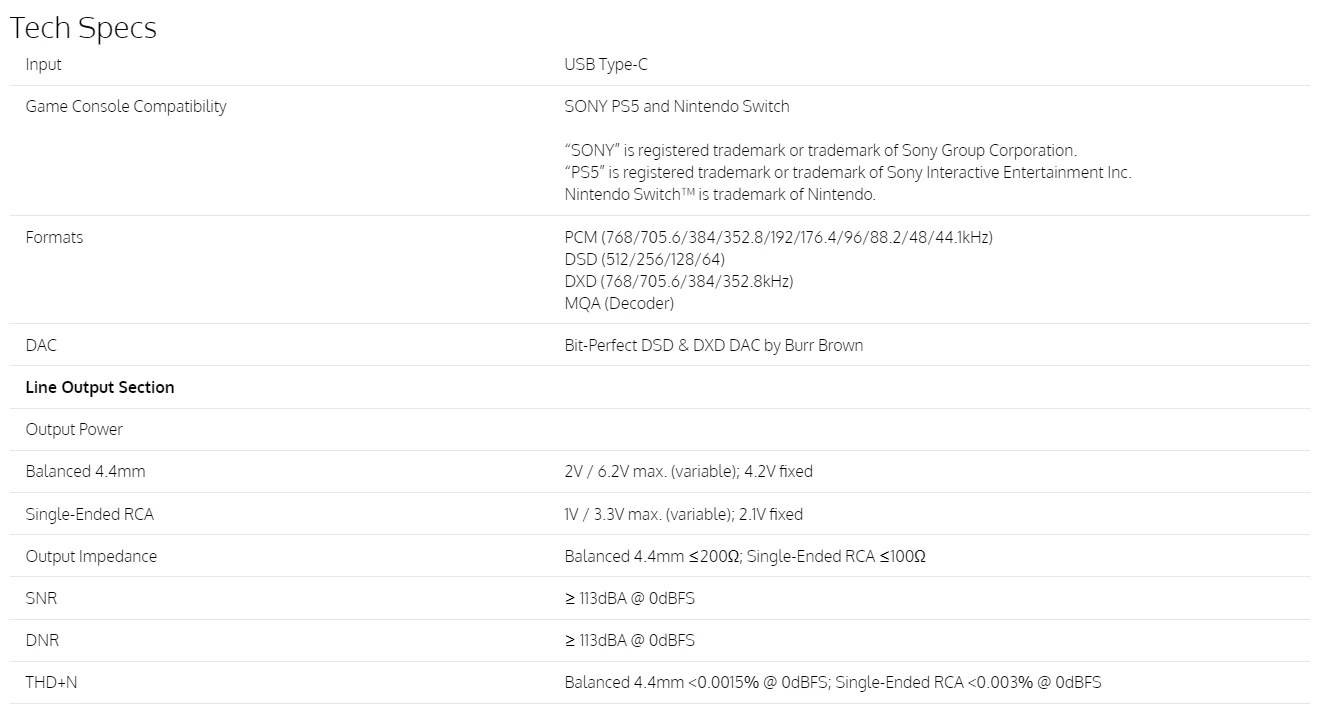Viewport: 1321px width, 715px height.
Task: Select the Output Power label
Action: click(x=74, y=430)
